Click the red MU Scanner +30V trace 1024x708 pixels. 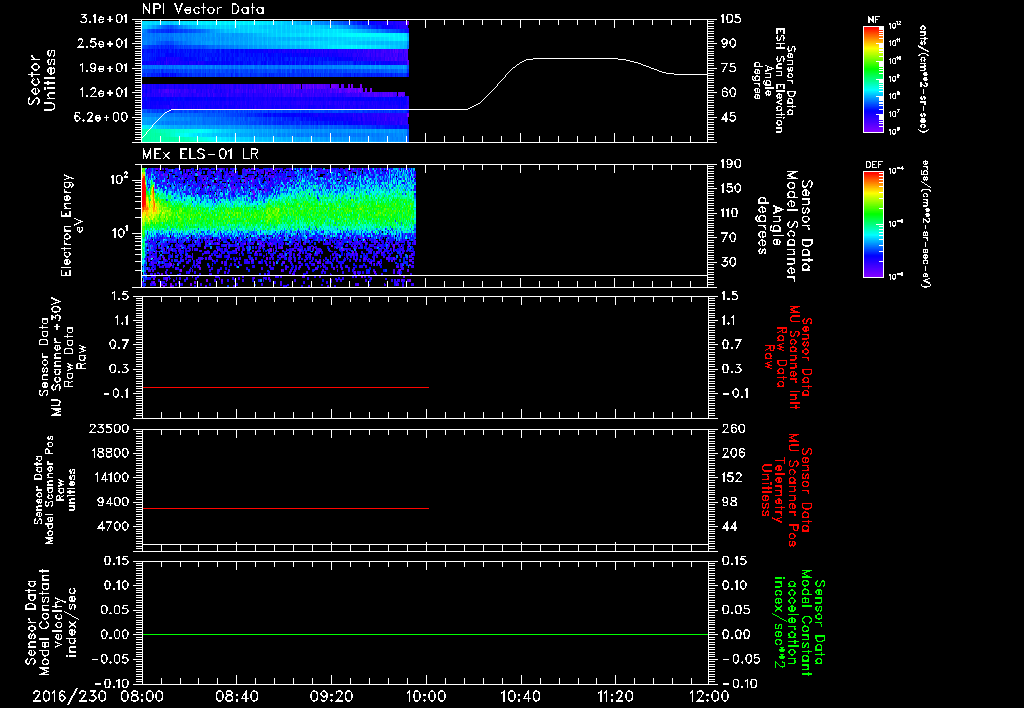(285, 387)
